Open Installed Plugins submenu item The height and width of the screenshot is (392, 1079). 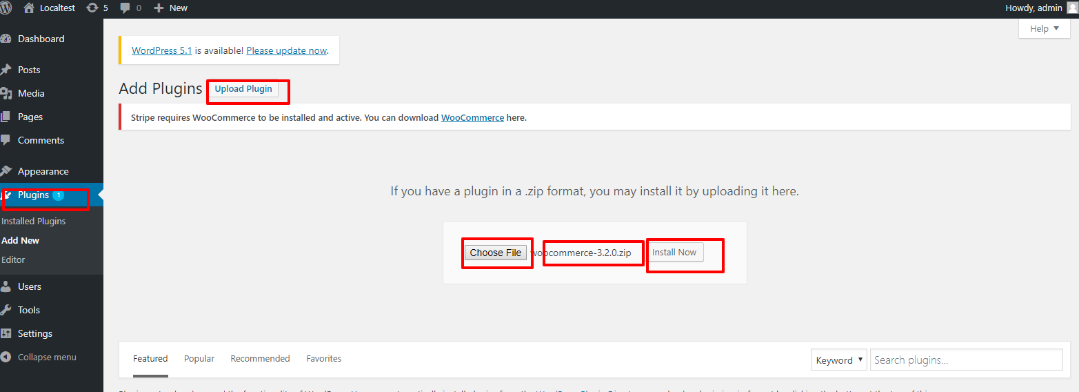click(x=34, y=221)
